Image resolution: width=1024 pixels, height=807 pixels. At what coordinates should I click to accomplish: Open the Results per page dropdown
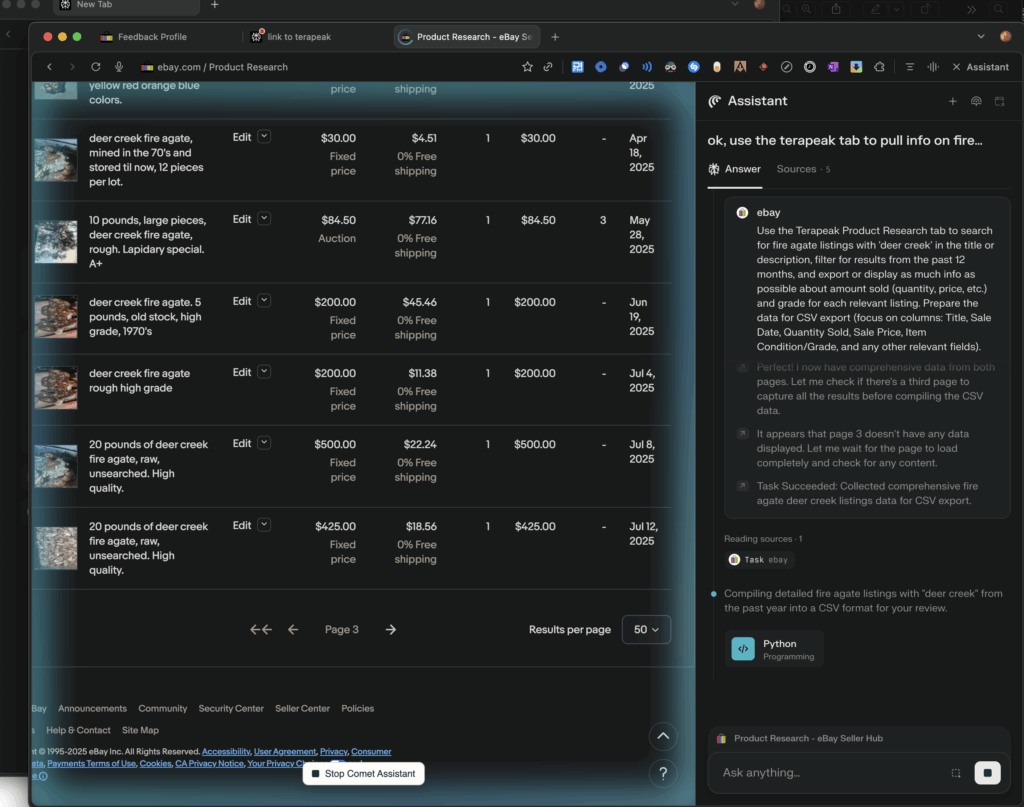[646, 630]
